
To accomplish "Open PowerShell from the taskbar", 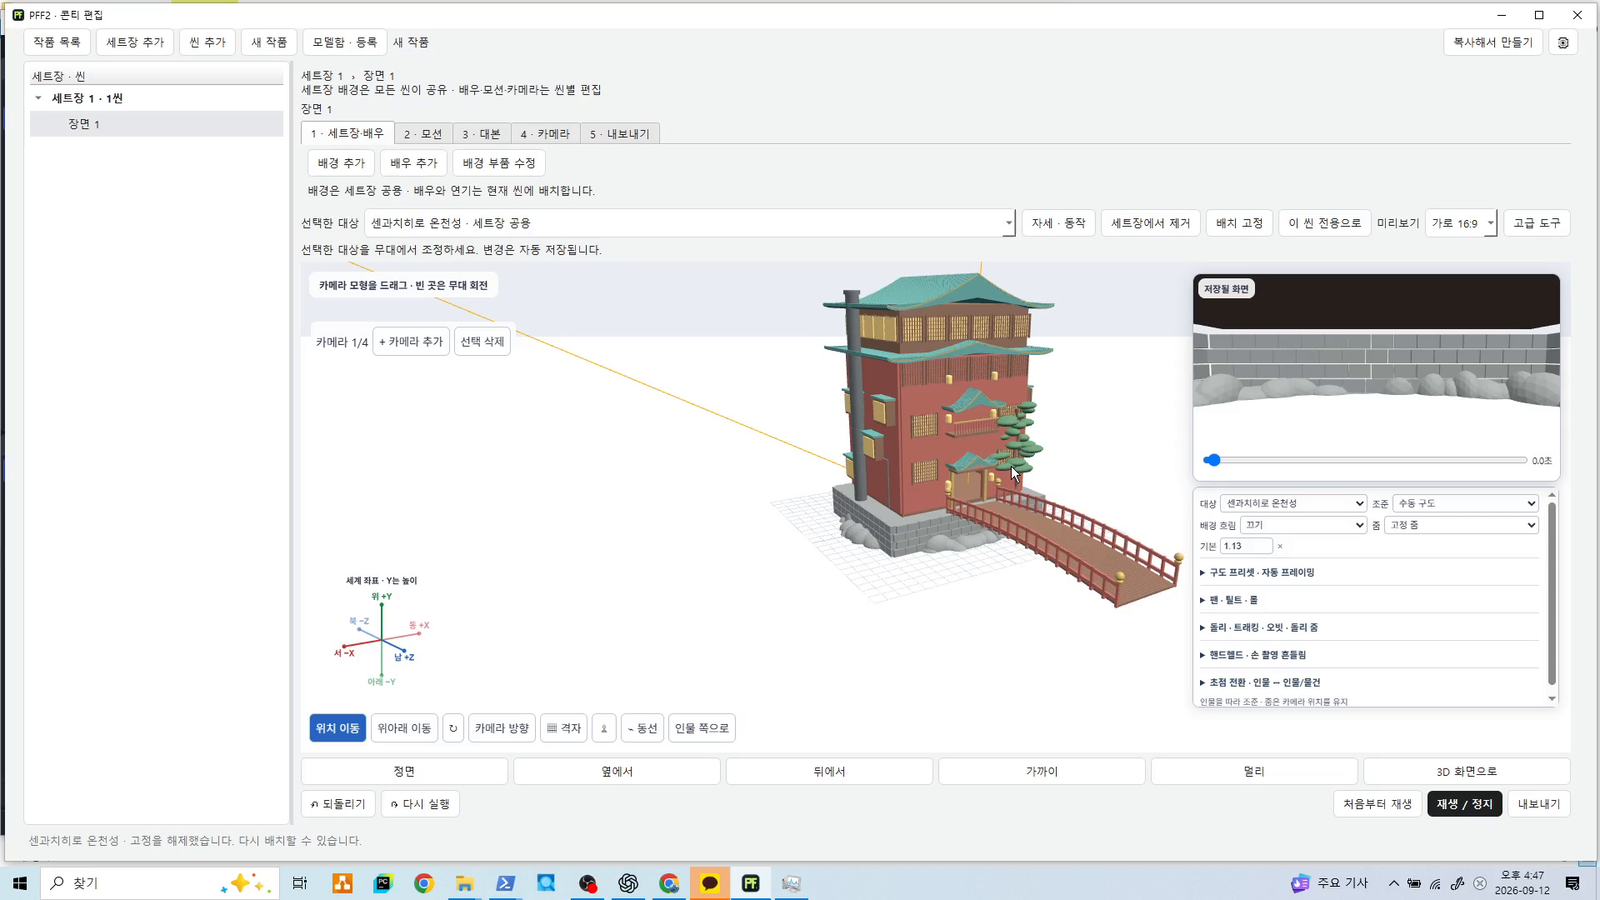I will click(505, 883).
